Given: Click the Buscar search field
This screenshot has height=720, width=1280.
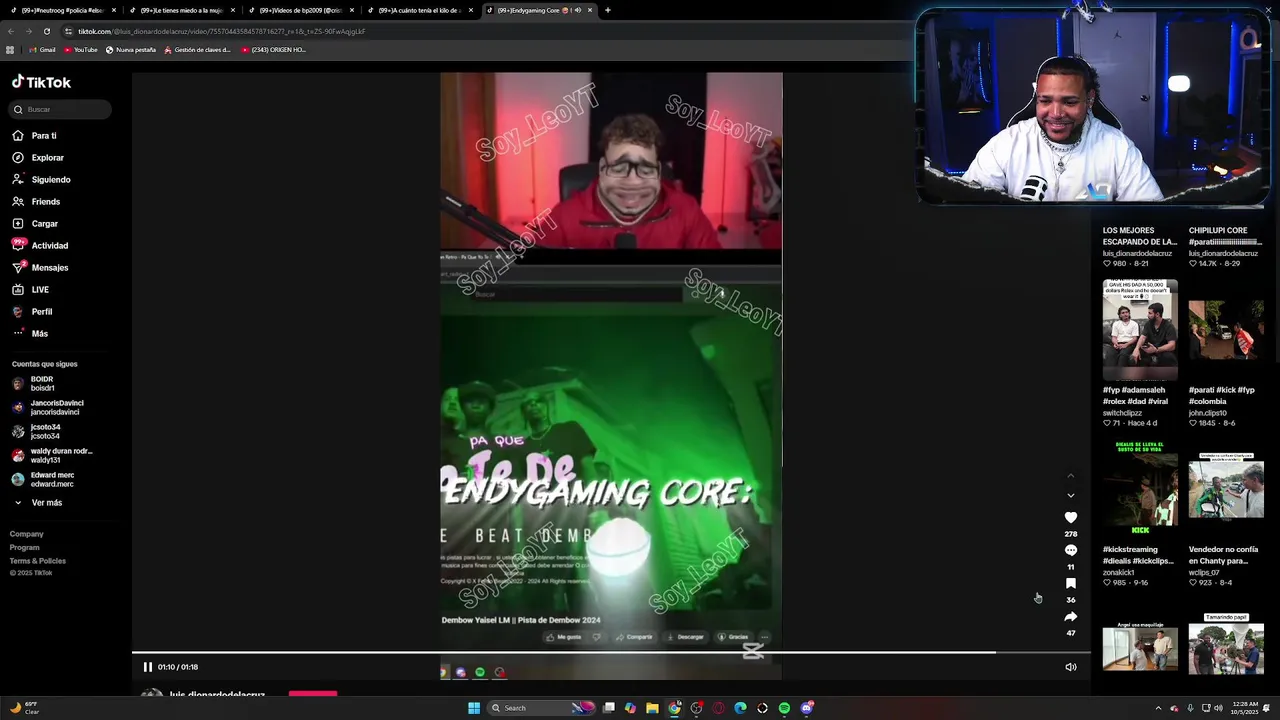Looking at the screenshot, I should (60, 109).
